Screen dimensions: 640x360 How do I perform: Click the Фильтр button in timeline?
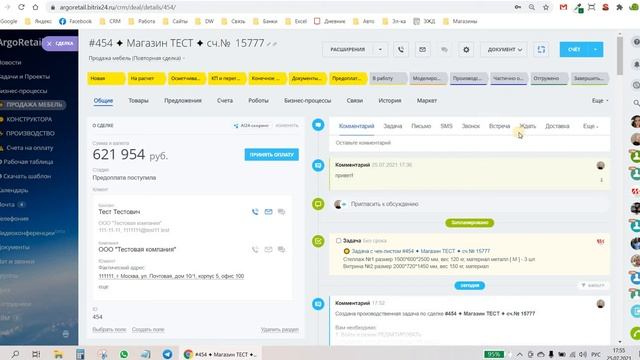593,285
